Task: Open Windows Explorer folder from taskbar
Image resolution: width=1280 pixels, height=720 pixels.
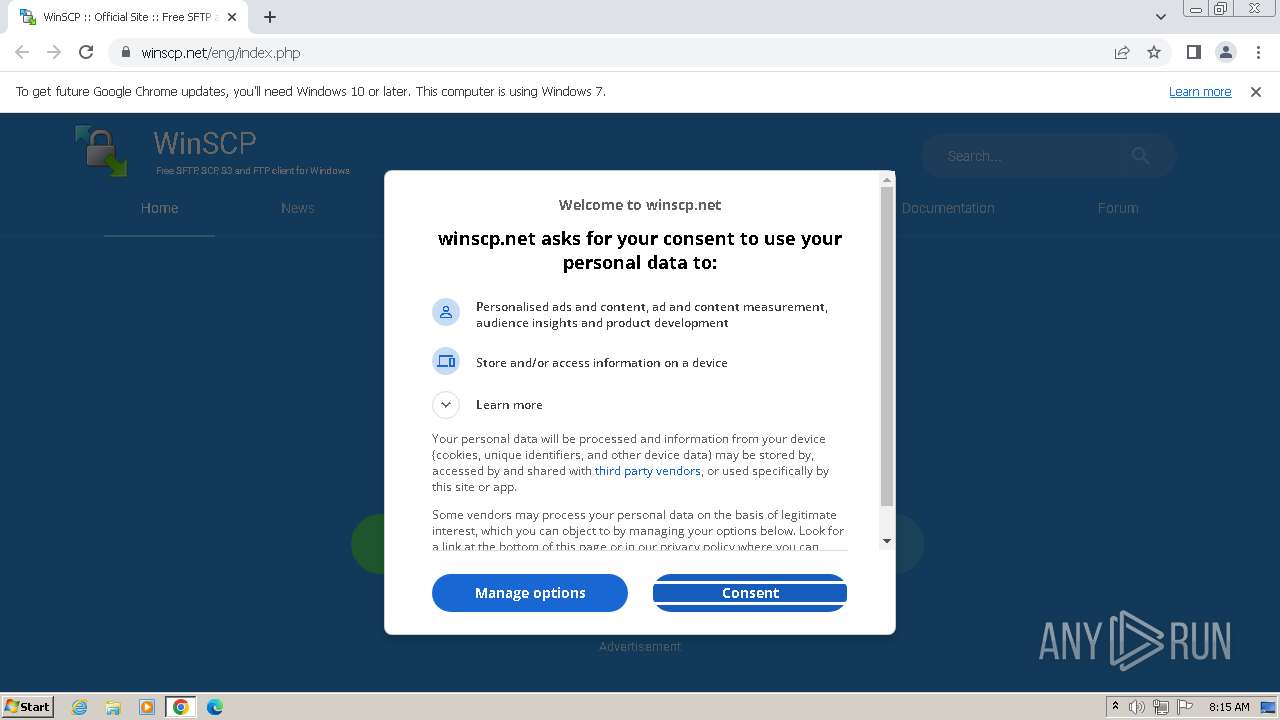Action: [x=113, y=707]
